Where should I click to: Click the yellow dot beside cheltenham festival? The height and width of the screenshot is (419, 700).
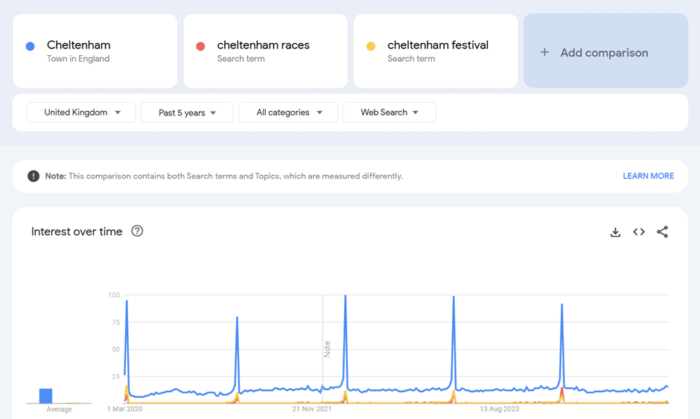tap(371, 46)
